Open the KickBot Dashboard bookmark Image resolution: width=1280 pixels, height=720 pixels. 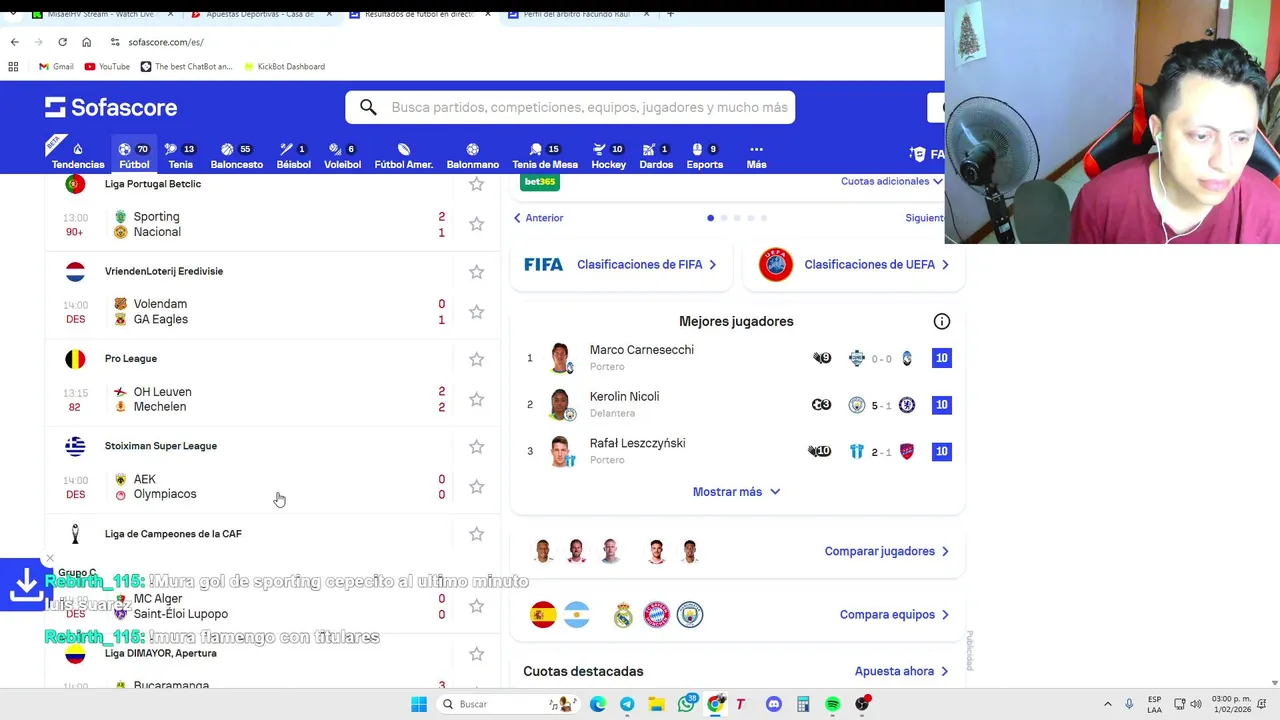pyautogui.click(x=283, y=66)
